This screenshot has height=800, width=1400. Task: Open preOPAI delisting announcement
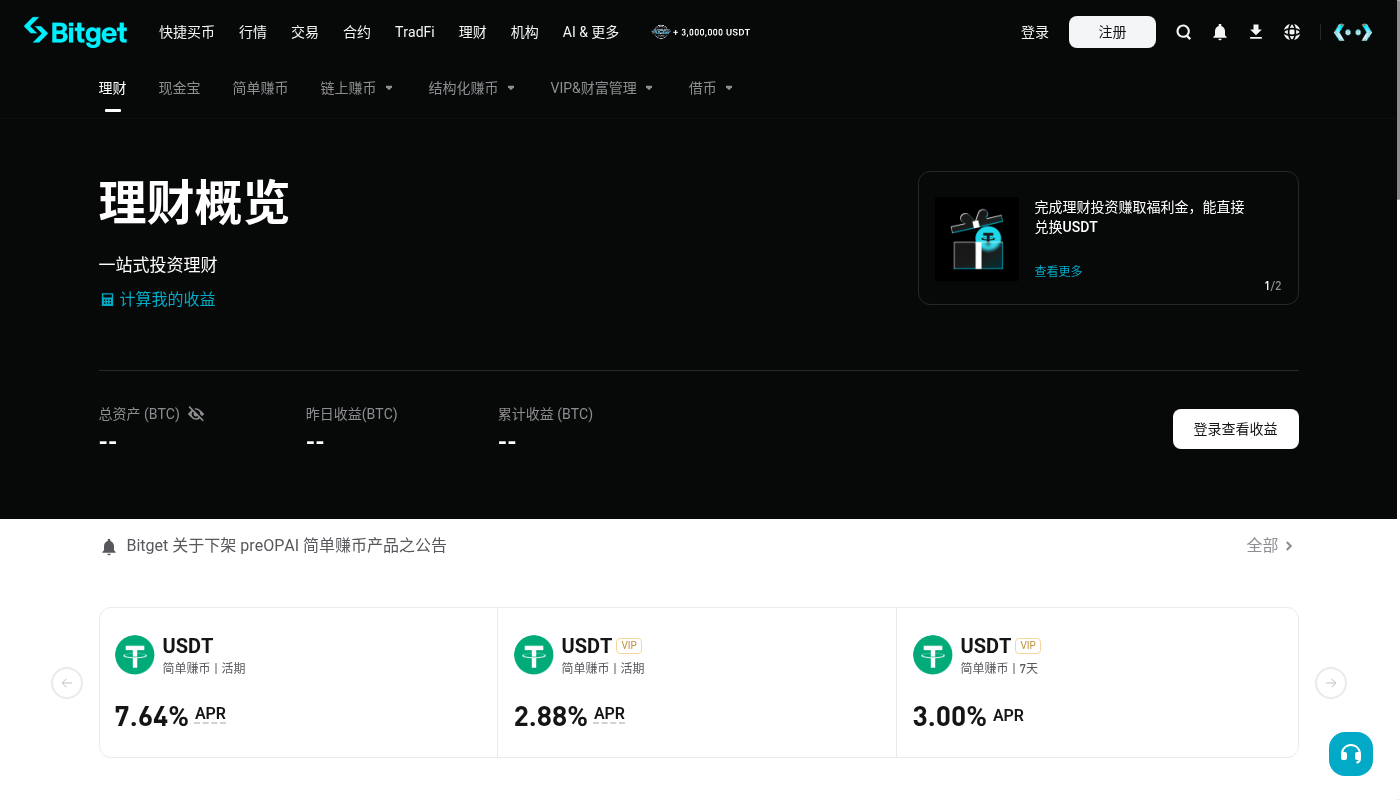pos(287,545)
